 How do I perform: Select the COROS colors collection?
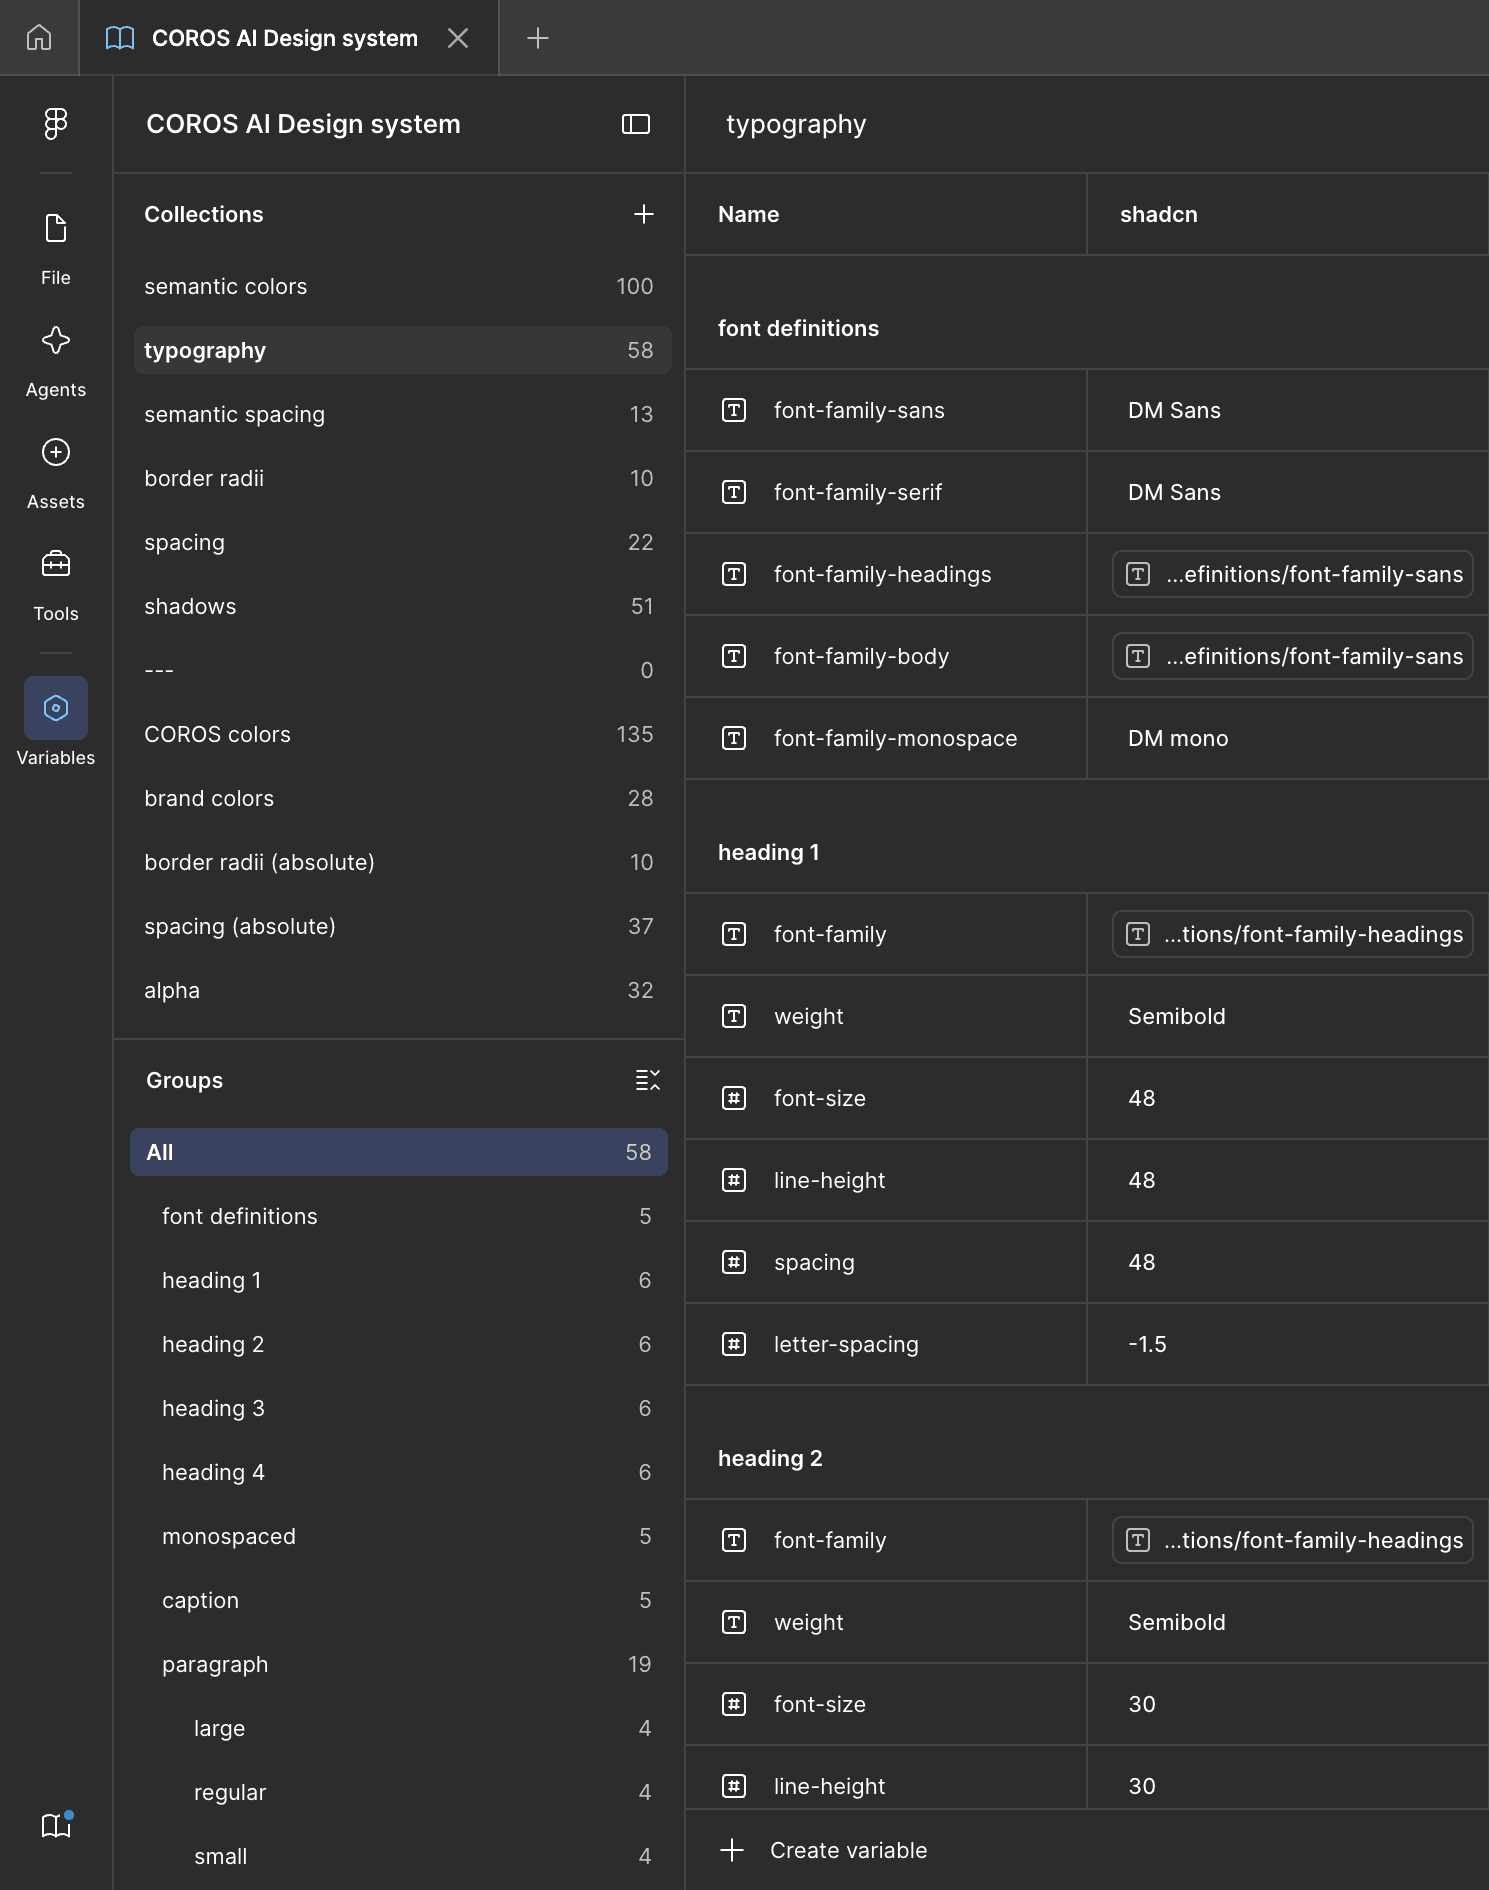pos(402,734)
